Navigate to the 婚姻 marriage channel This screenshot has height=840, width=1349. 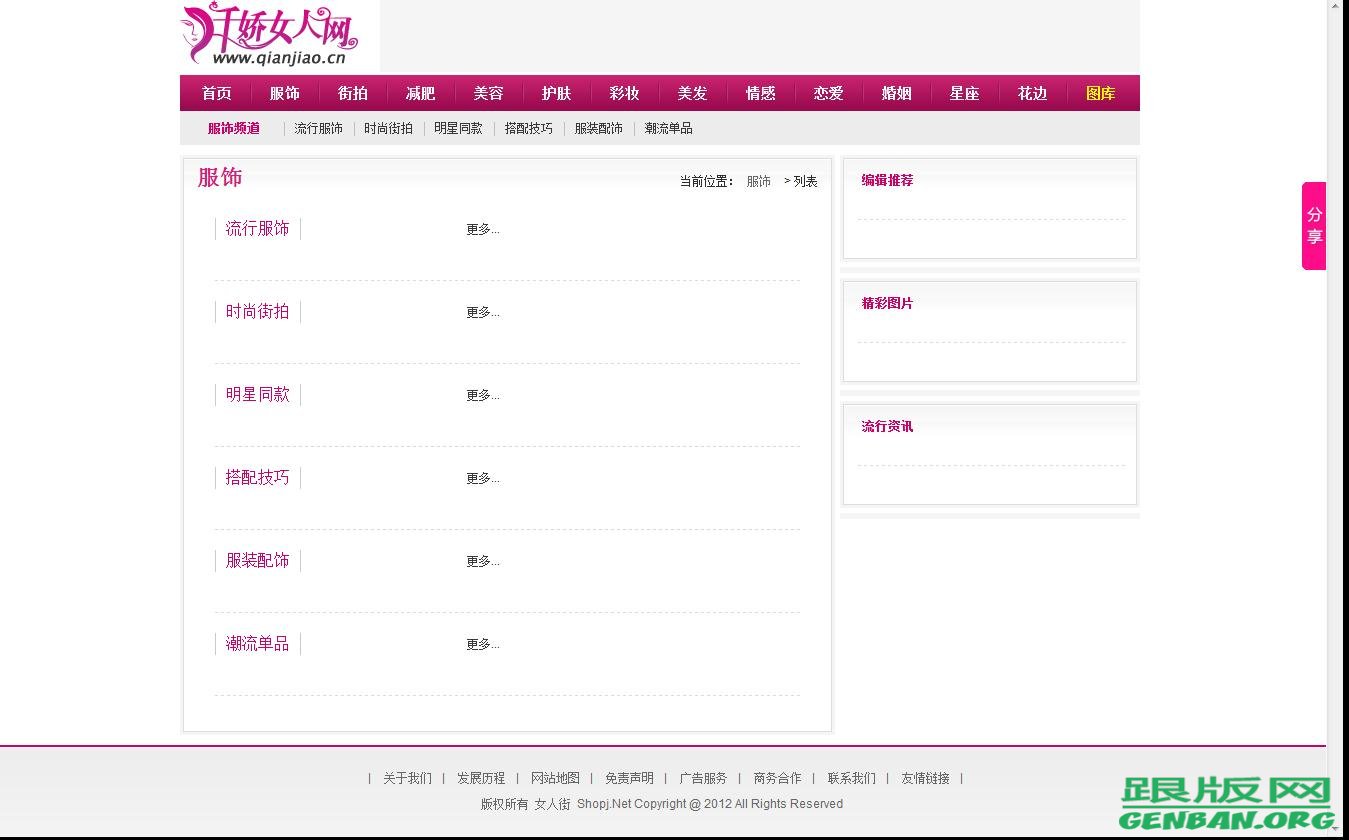[x=896, y=93]
